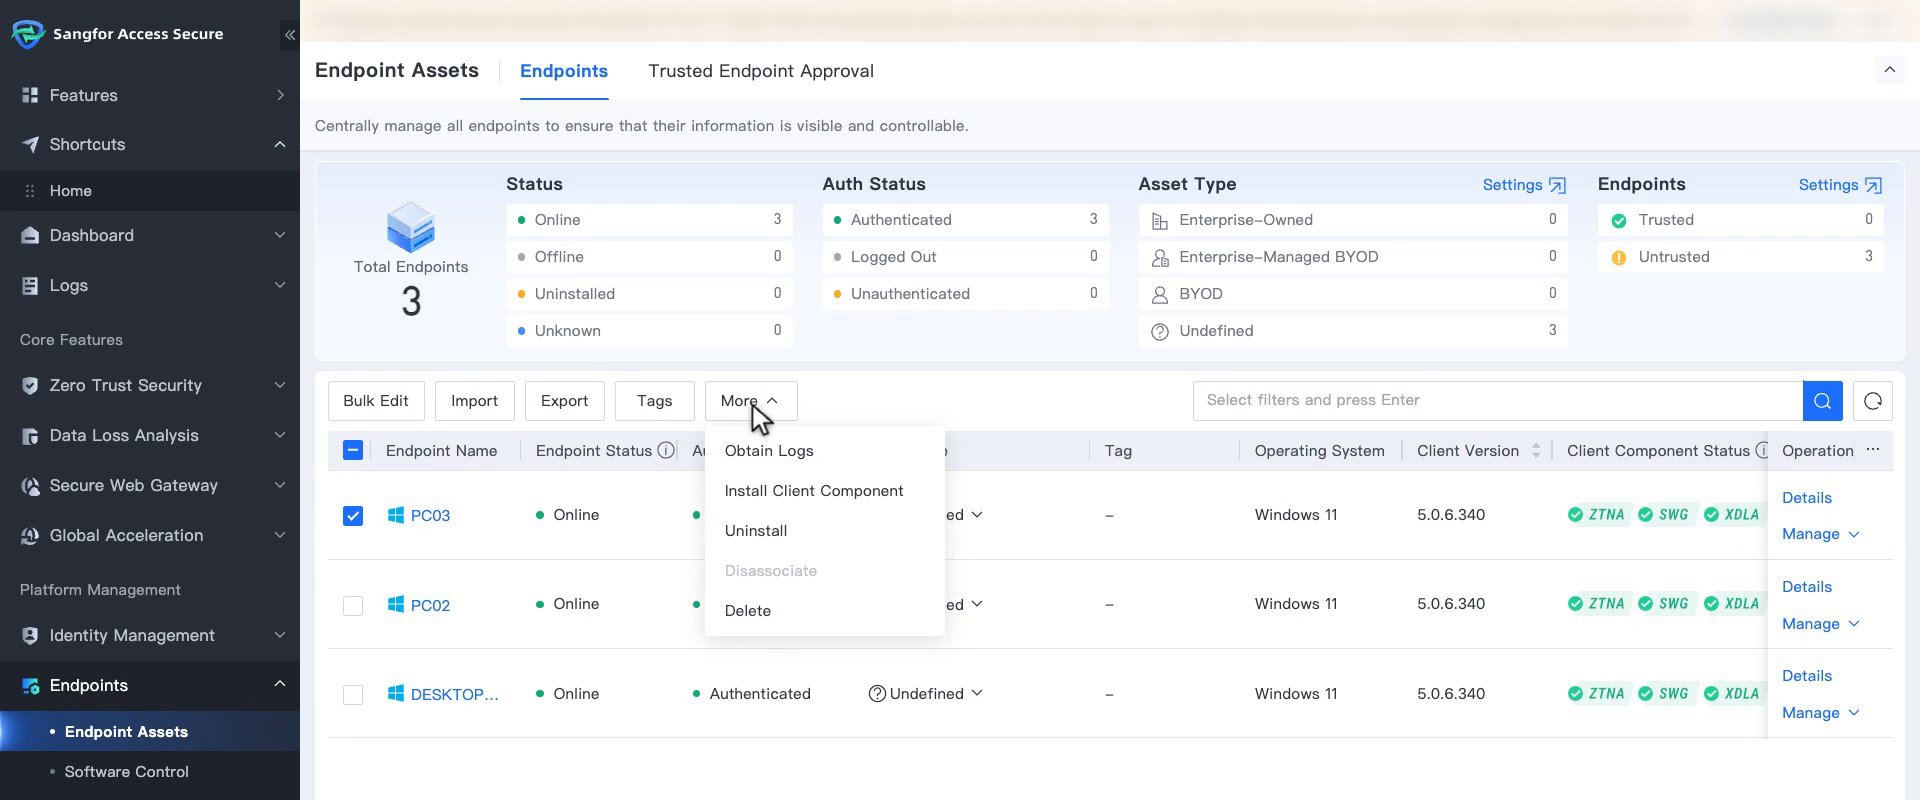Image resolution: width=1920 pixels, height=800 pixels.
Task: Click the Client Component Status info icon
Action: 1762,451
